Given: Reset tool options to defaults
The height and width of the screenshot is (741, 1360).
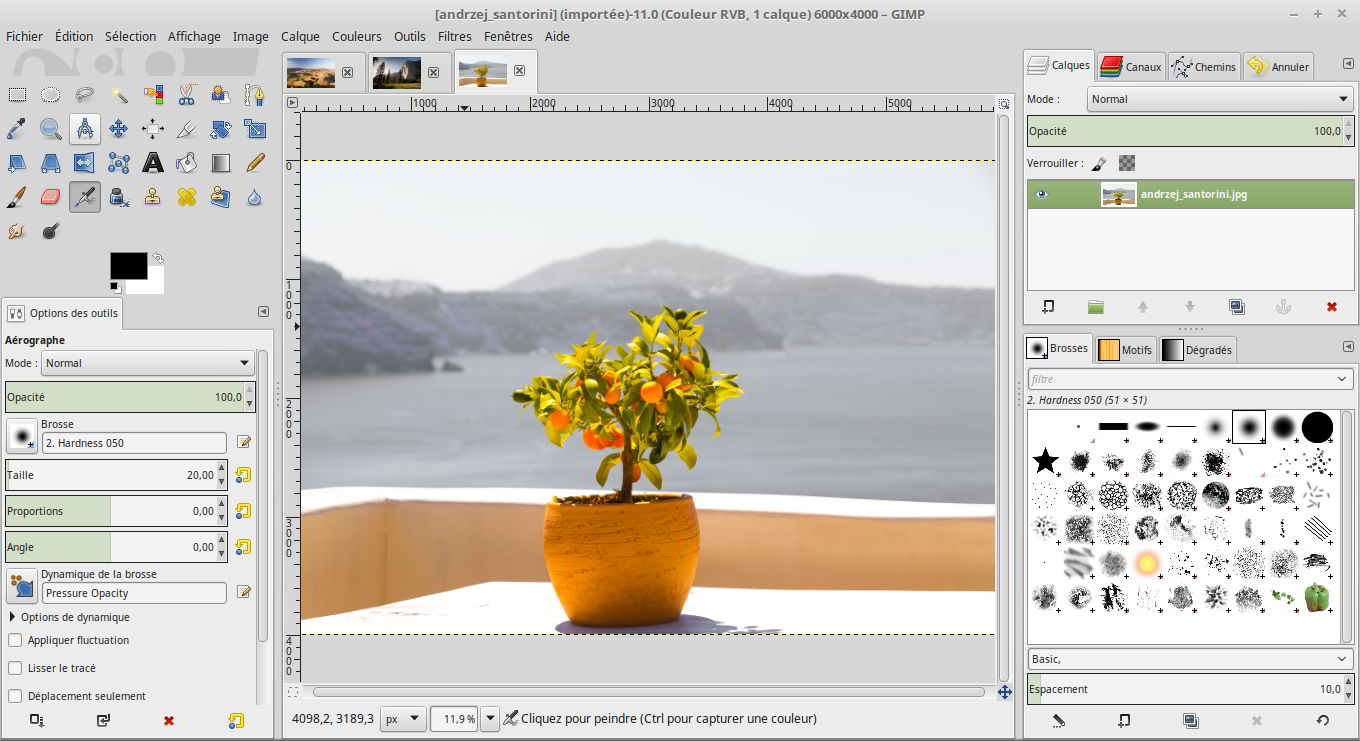Looking at the screenshot, I should (235, 720).
